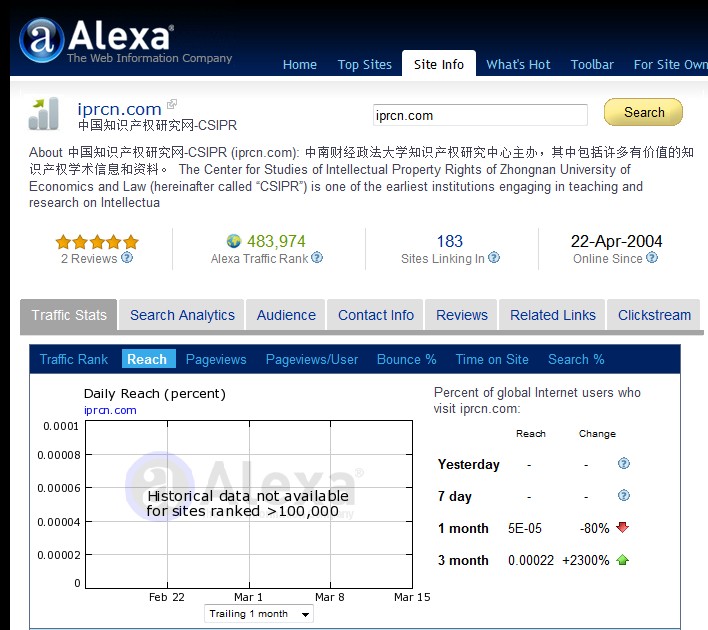Viewport: 708px width, 630px height.
Task: Click the iprcn.com site title link
Action: [119, 109]
